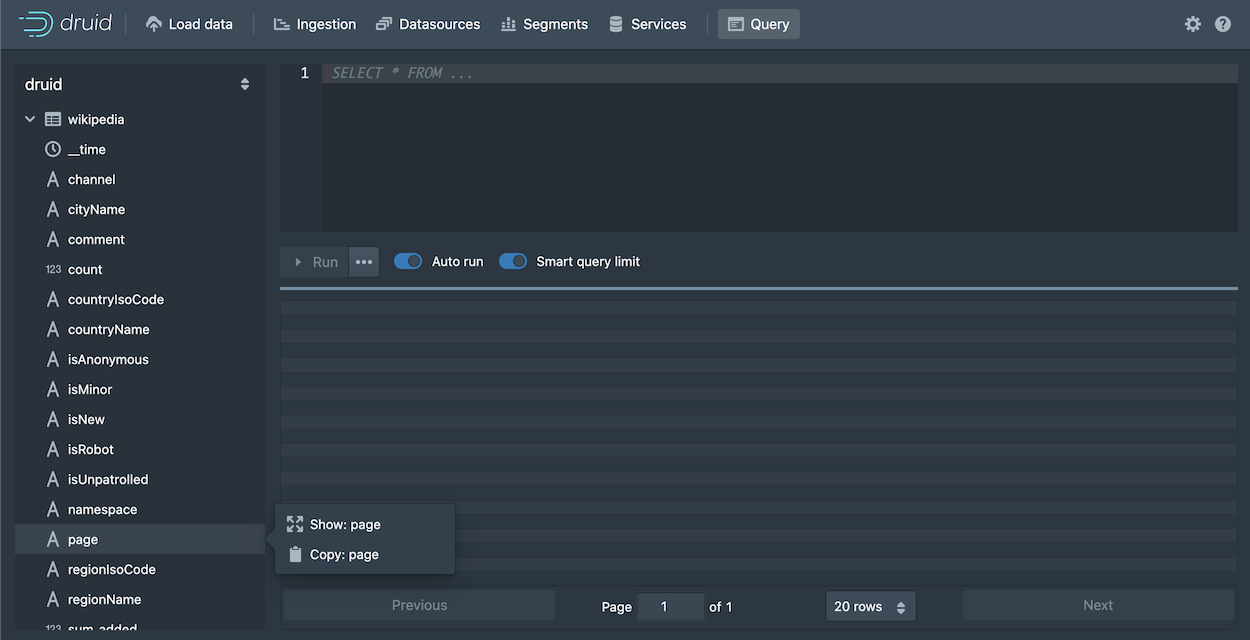The image size is (1250, 640).
Task: Choose Show: page from popup menu
Action: (365, 524)
